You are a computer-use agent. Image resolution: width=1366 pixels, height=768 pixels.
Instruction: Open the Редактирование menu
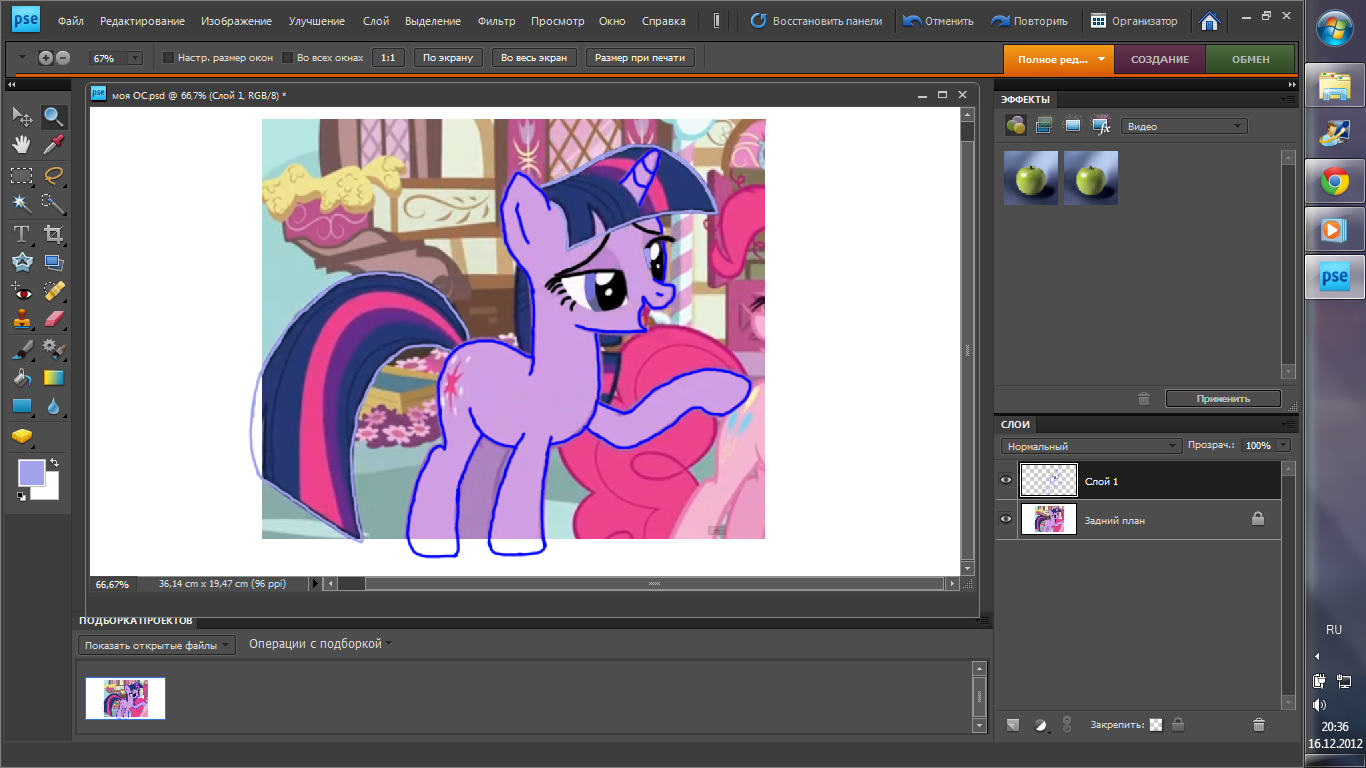point(143,21)
